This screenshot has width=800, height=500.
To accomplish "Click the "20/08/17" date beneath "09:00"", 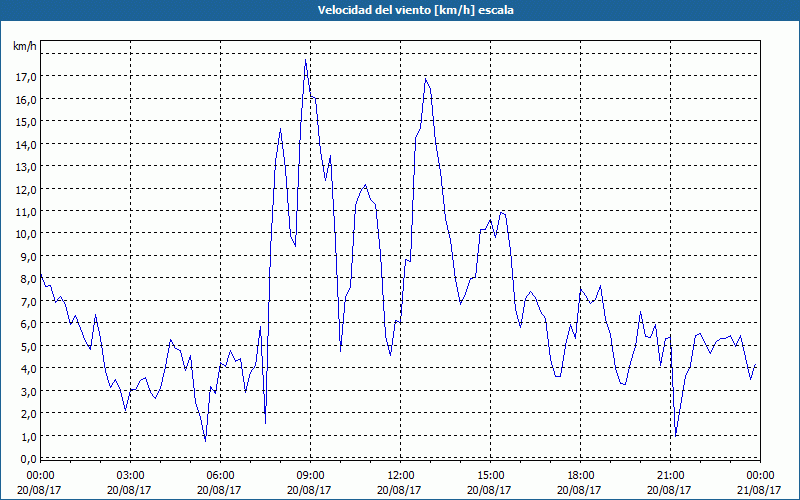I will (x=310, y=490).
